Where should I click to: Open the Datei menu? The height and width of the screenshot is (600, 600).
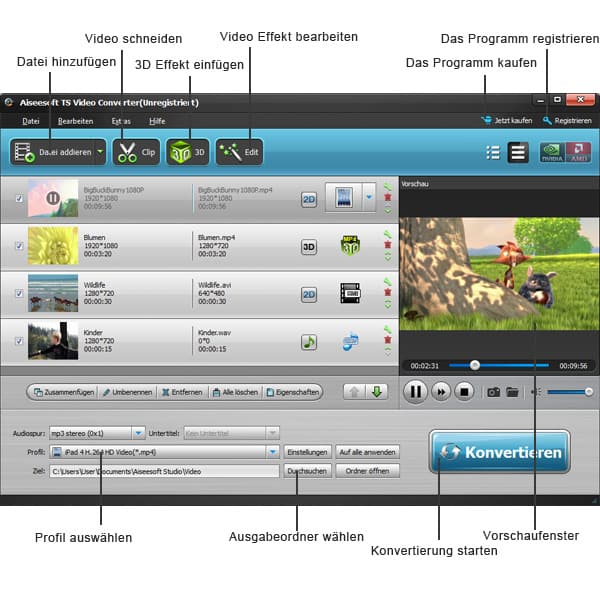[31, 121]
